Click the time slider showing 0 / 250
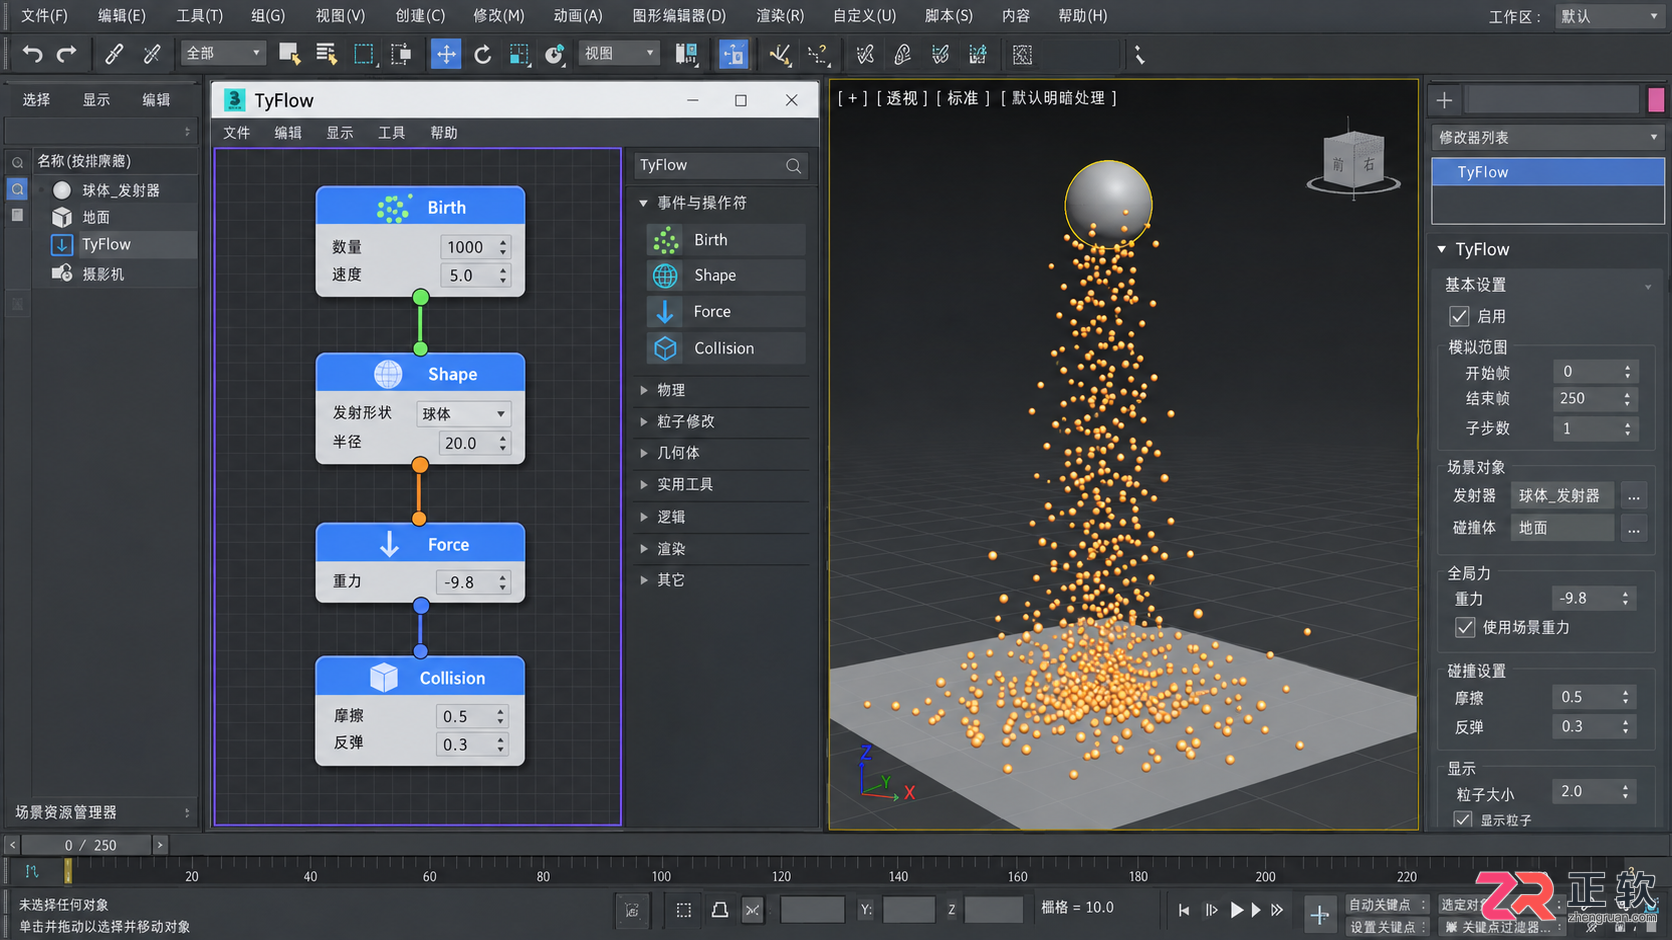This screenshot has height=940, width=1672. [x=86, y=846]
